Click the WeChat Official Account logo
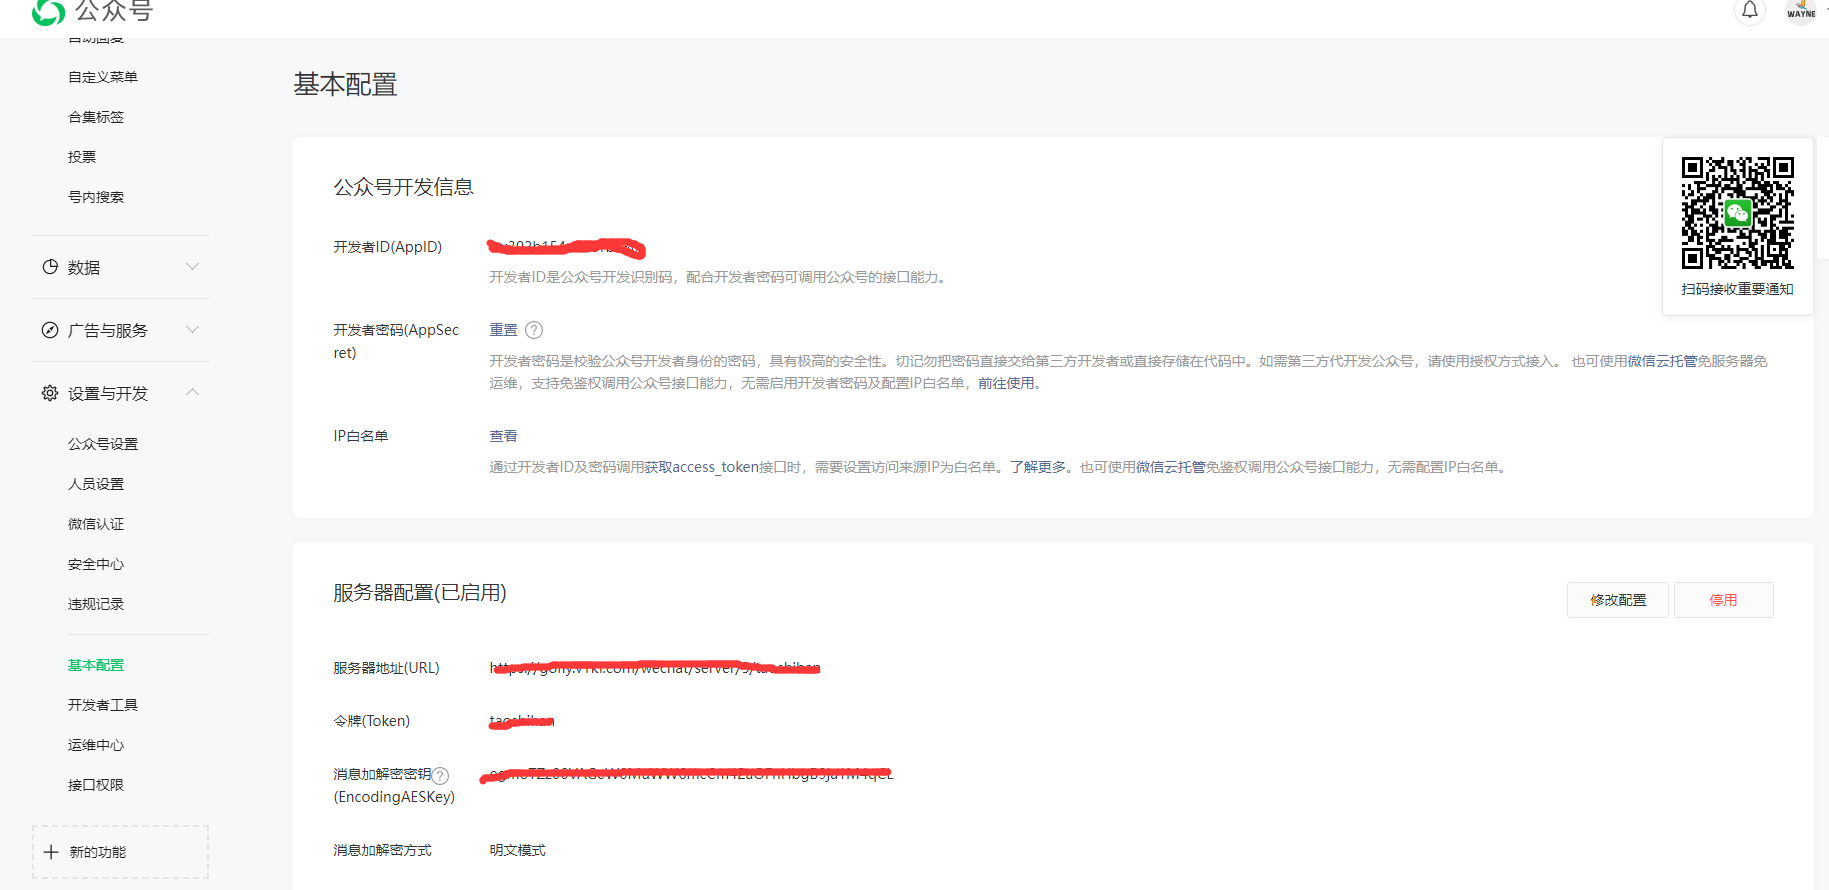Viewport: 1829px width, 890px height. 48,12
